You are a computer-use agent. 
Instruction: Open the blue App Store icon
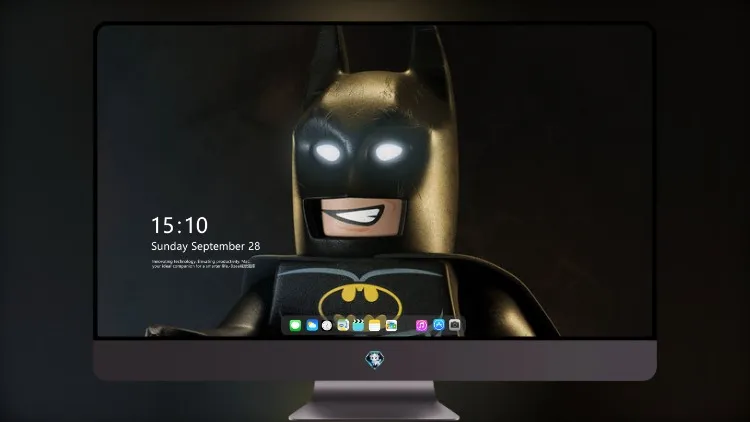point(439,325)
